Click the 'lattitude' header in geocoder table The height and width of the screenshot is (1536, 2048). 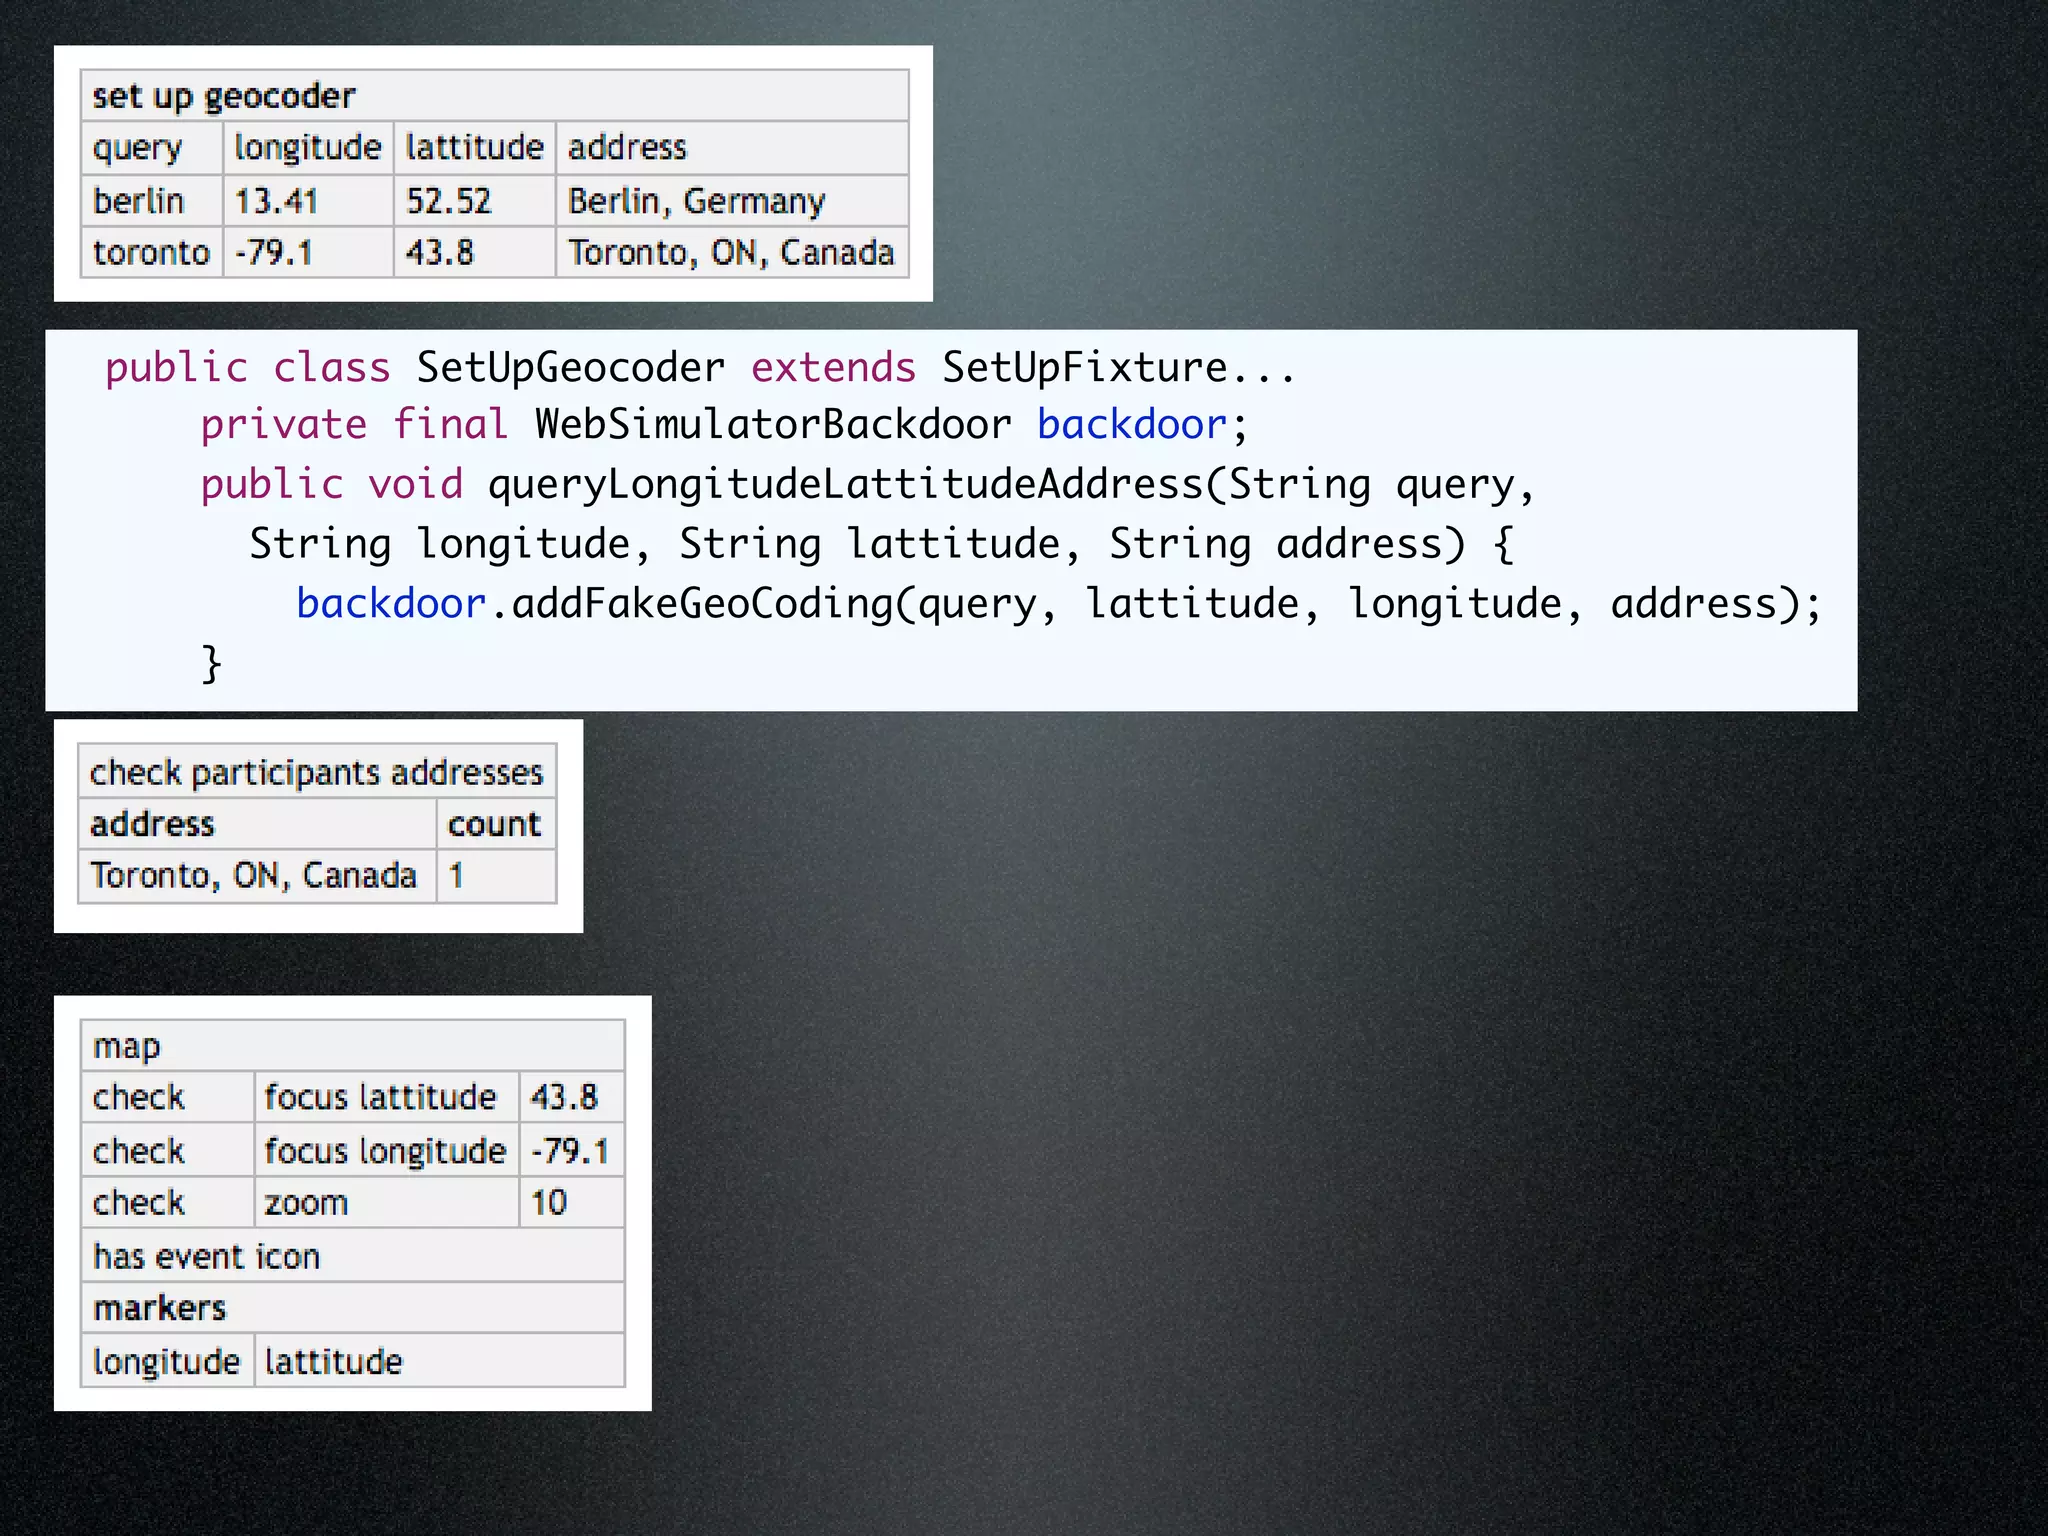[474, 148]
